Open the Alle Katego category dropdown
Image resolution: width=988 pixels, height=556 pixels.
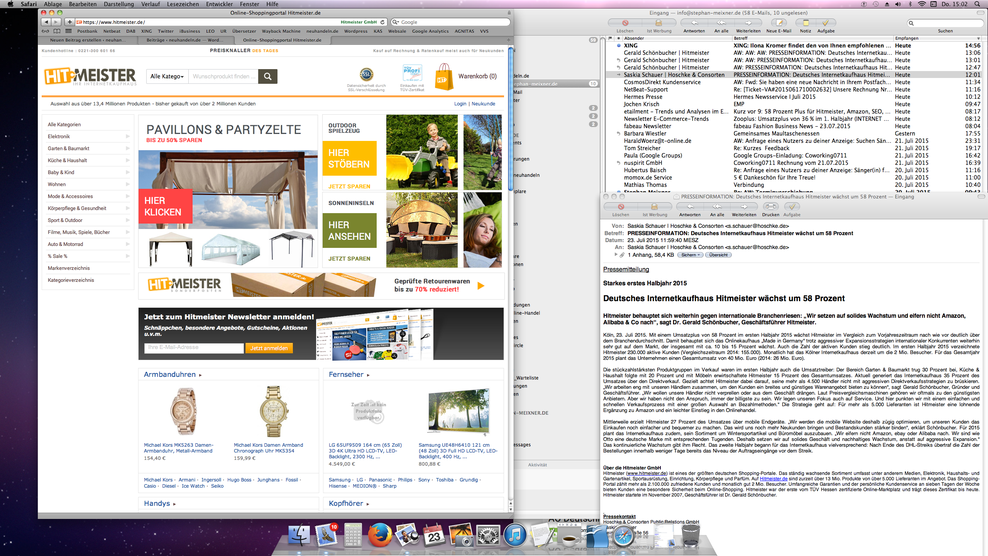(x=167, y=76)
